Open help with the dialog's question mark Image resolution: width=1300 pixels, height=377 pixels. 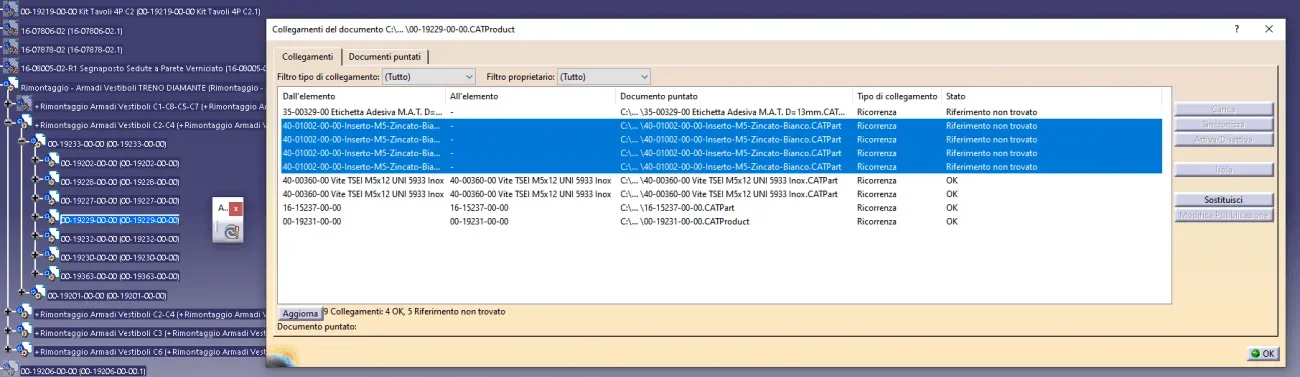1237,29
